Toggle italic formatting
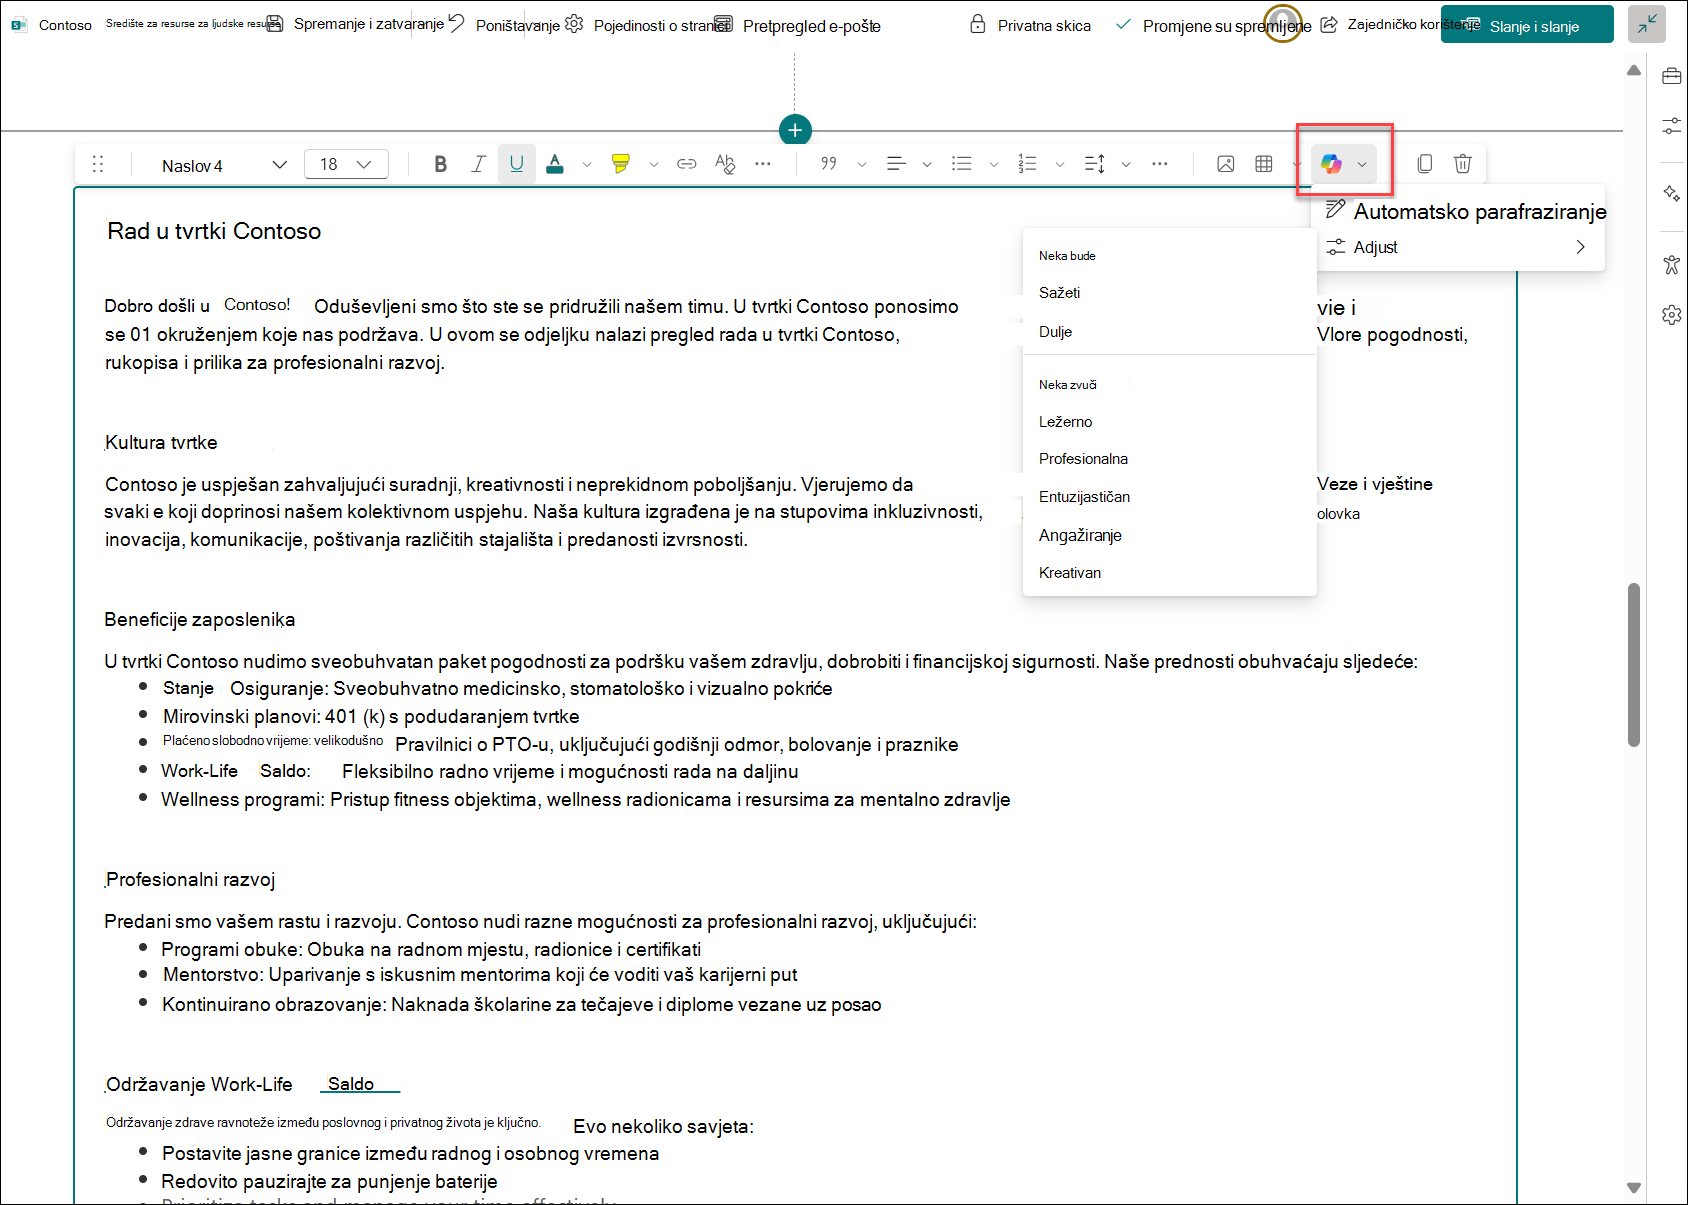The height and width of the screenshot is (1205, 1688). tap(478, 164)
